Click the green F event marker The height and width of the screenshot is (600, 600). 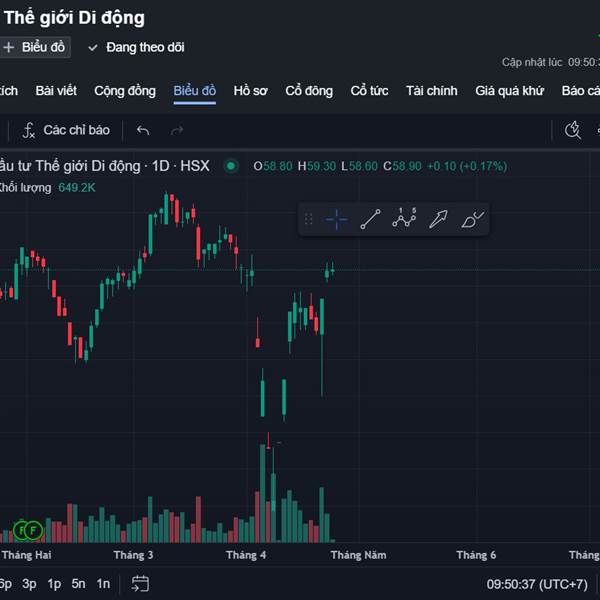coord(33,530)
